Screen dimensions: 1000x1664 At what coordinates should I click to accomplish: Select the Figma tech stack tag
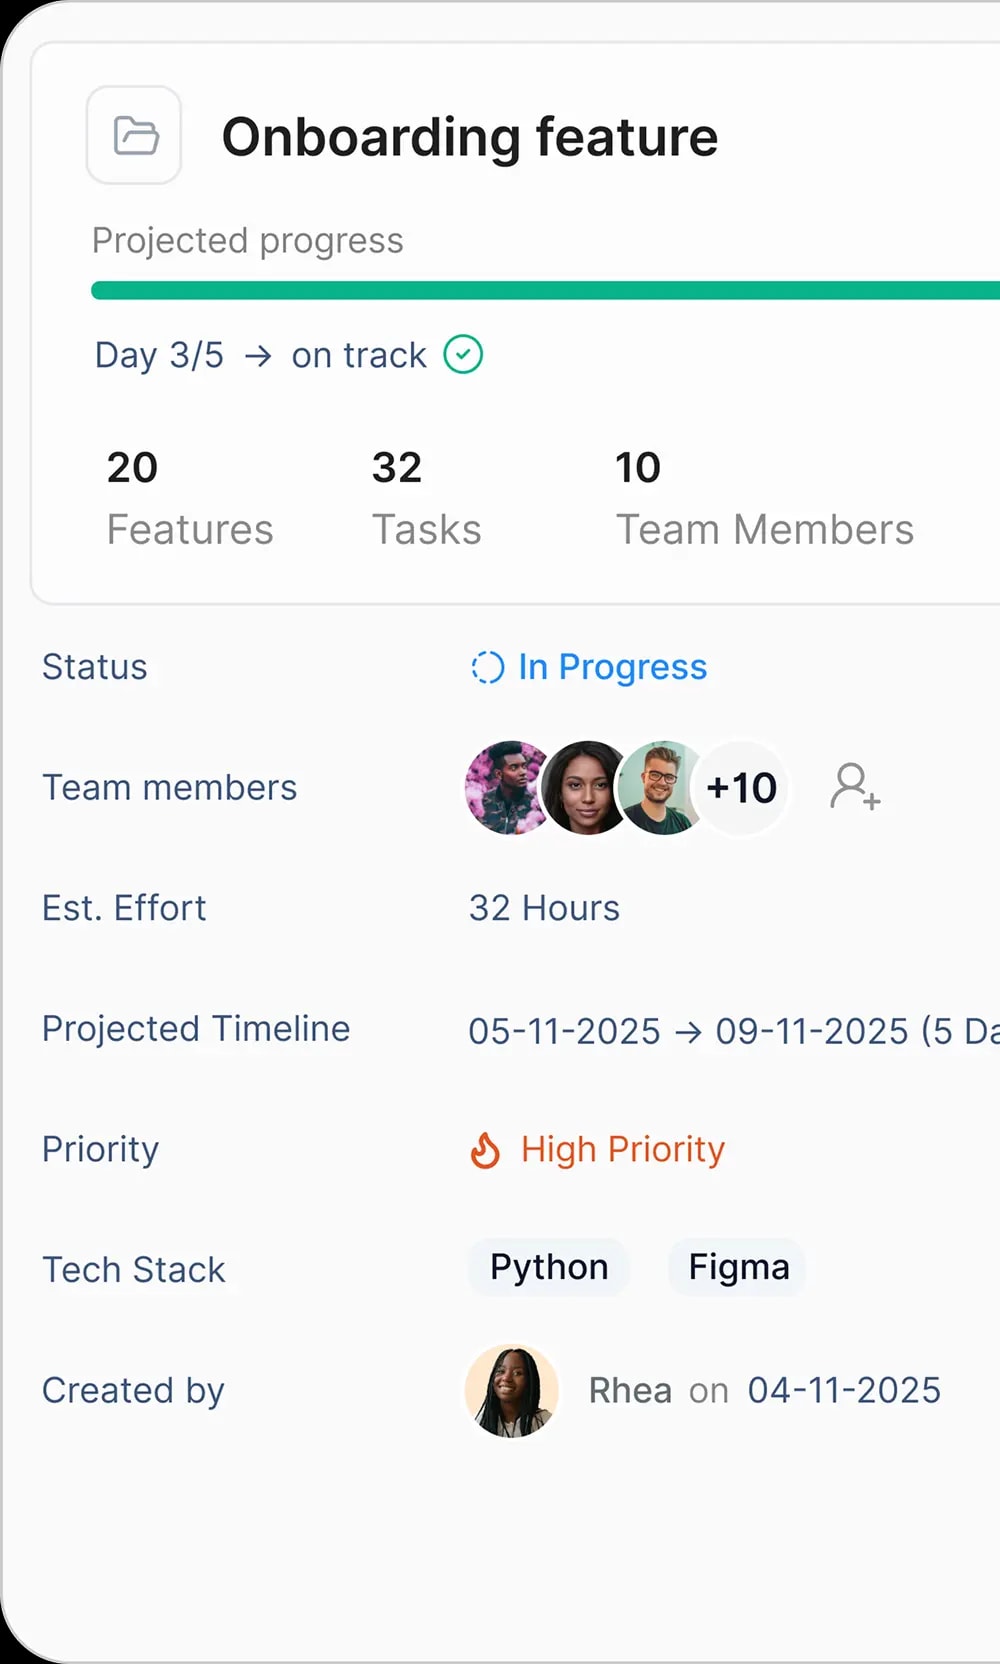click(x=737, y=1267)
